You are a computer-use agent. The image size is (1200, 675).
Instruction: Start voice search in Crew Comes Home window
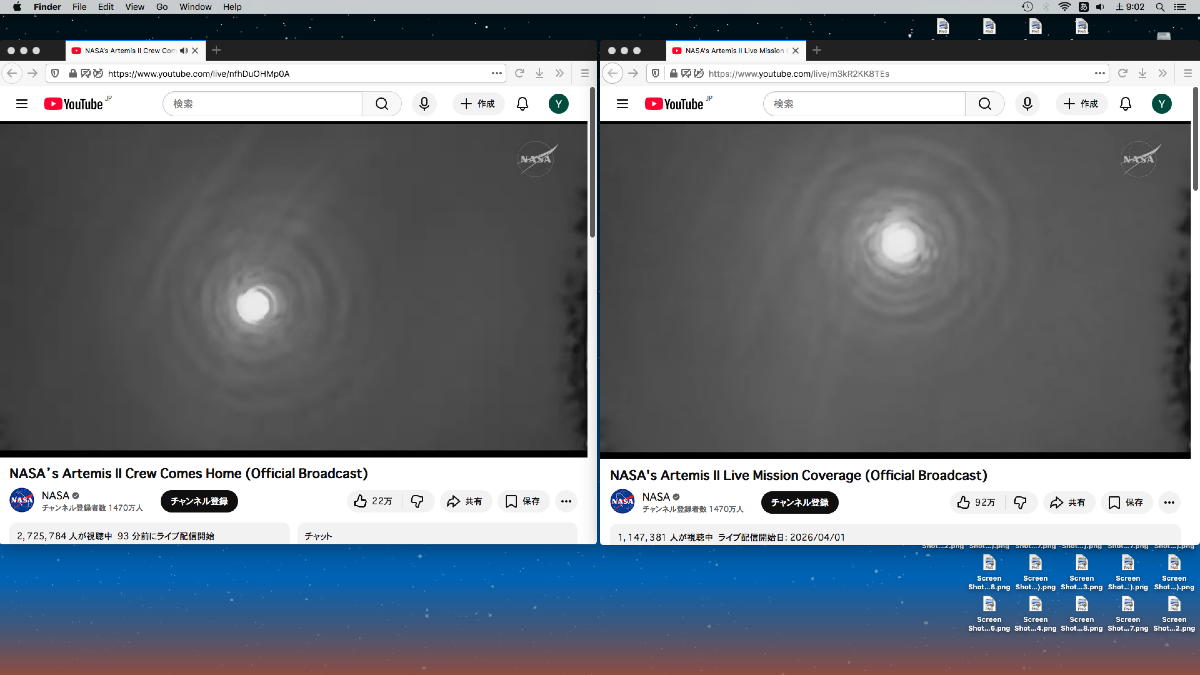click(x=424, y=103)
